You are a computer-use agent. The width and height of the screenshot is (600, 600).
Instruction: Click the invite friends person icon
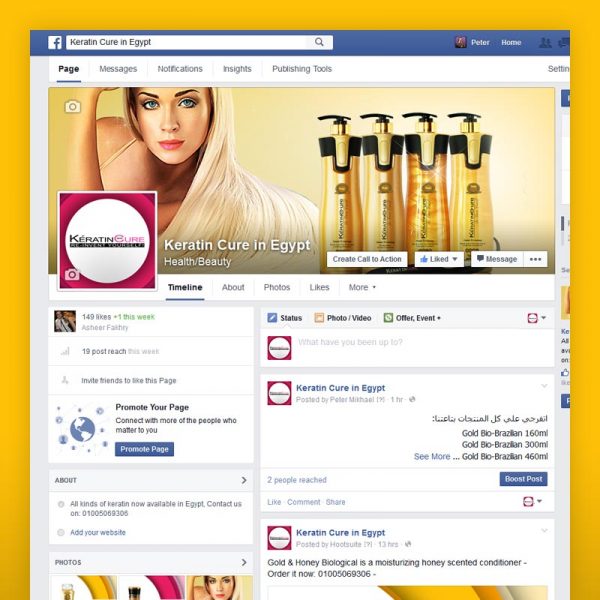[x=65, y=380]
